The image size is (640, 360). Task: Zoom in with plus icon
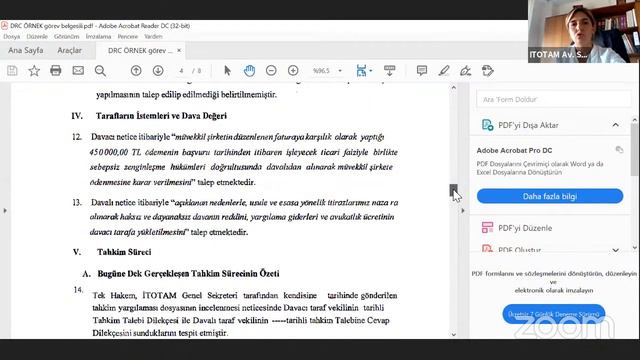293,71
